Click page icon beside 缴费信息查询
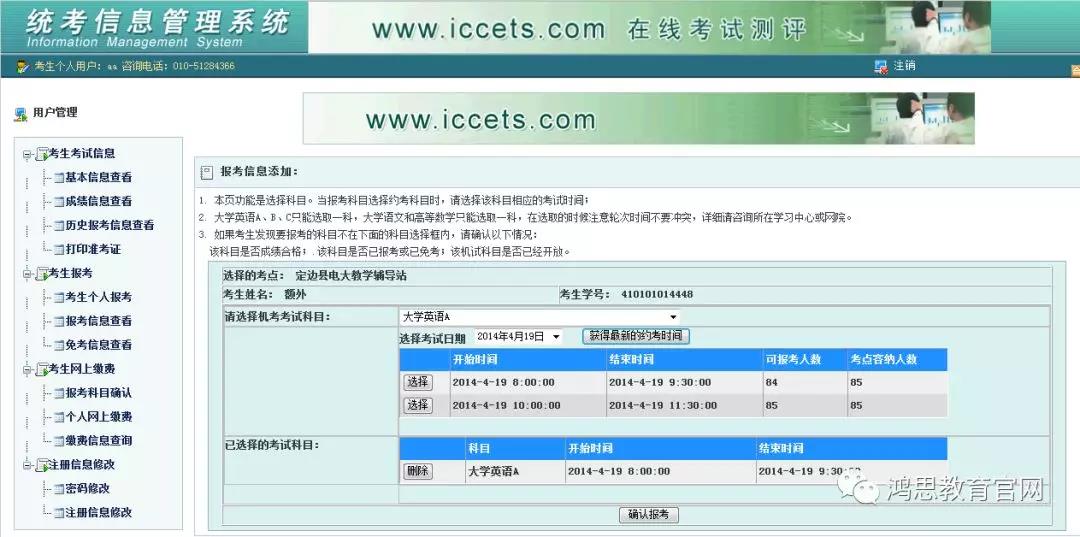The width and height of the screenshot is (1080, 537). pyautogui.click(x=59, y=441)
